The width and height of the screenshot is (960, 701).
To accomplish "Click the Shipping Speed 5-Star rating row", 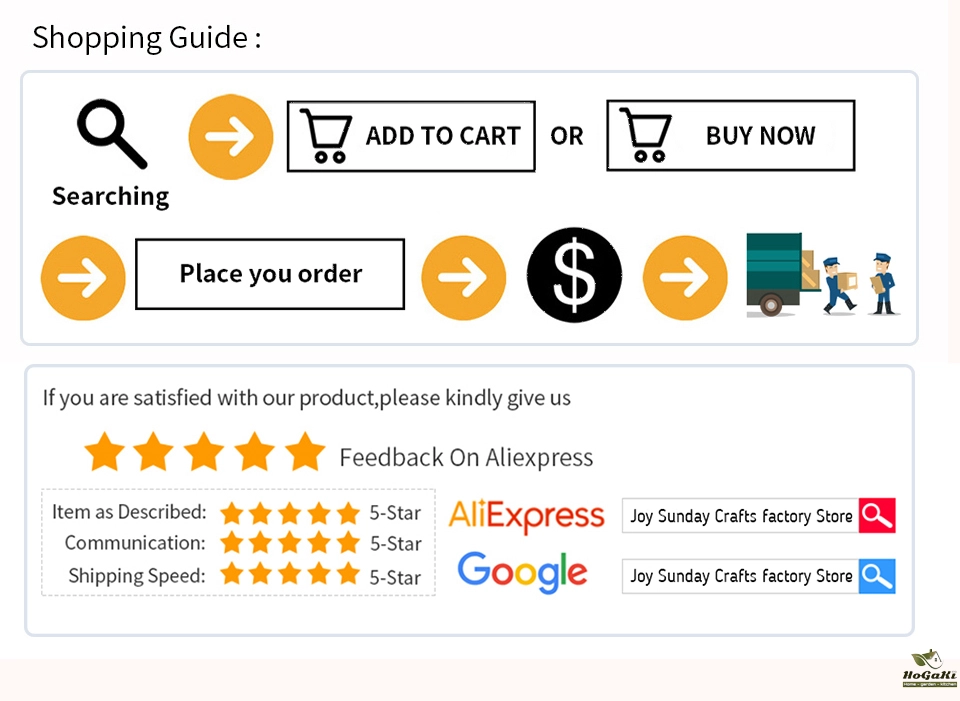I will pyautogui.click(x=290, y=575).
